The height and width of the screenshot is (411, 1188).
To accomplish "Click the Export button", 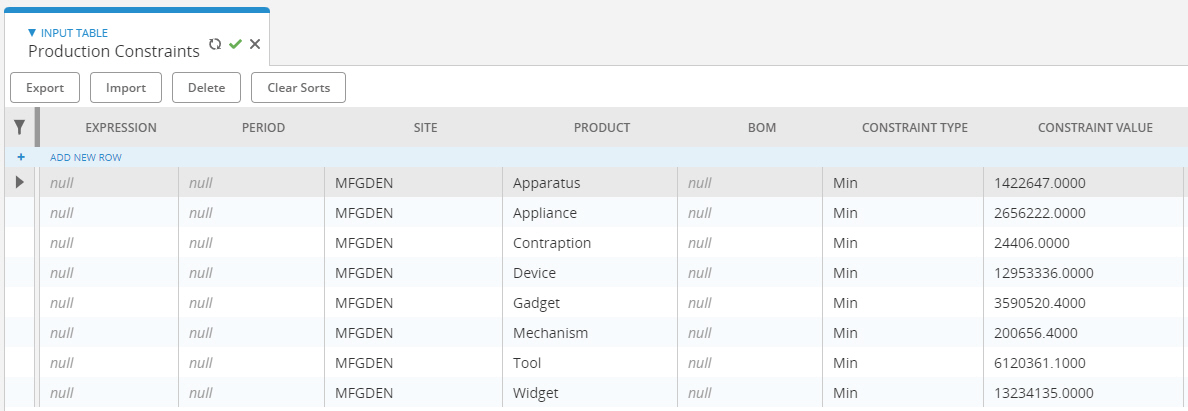I will coord(45,87).
